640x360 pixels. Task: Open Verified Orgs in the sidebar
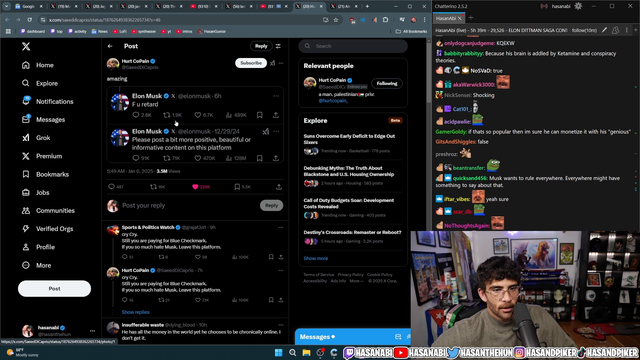click(47, 229)
